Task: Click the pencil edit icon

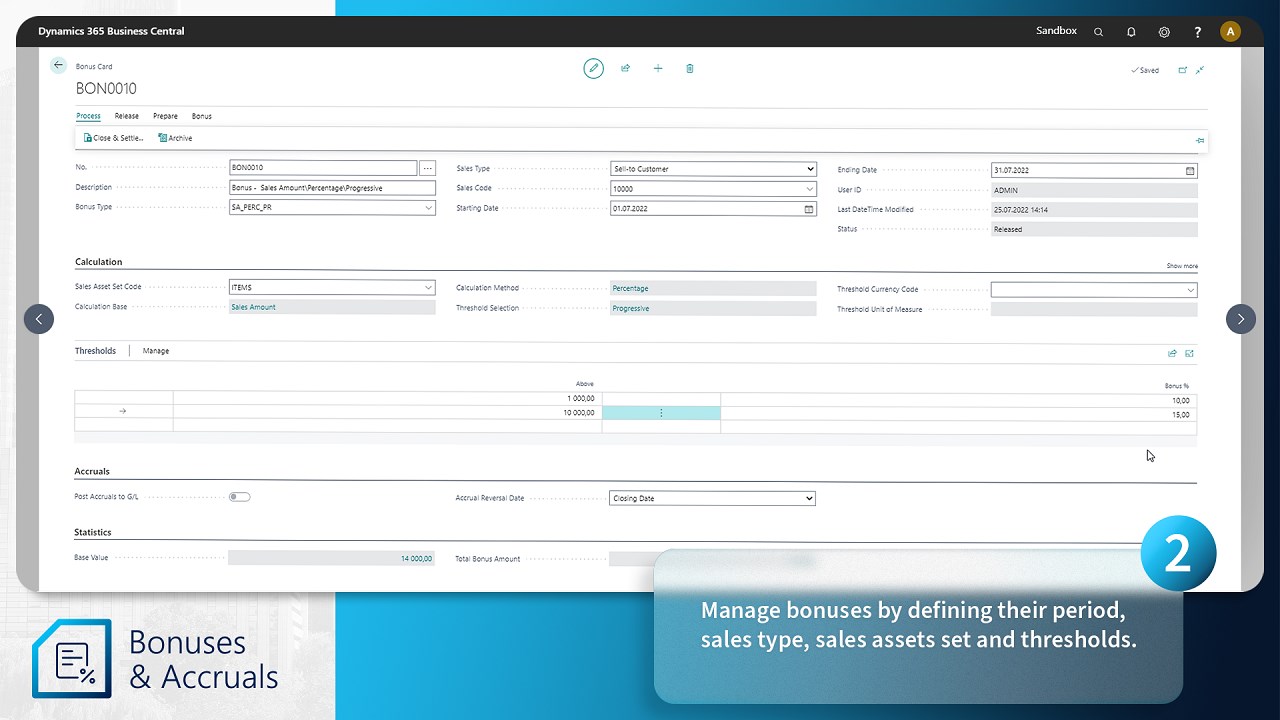Action: click(x=594, y=68)
